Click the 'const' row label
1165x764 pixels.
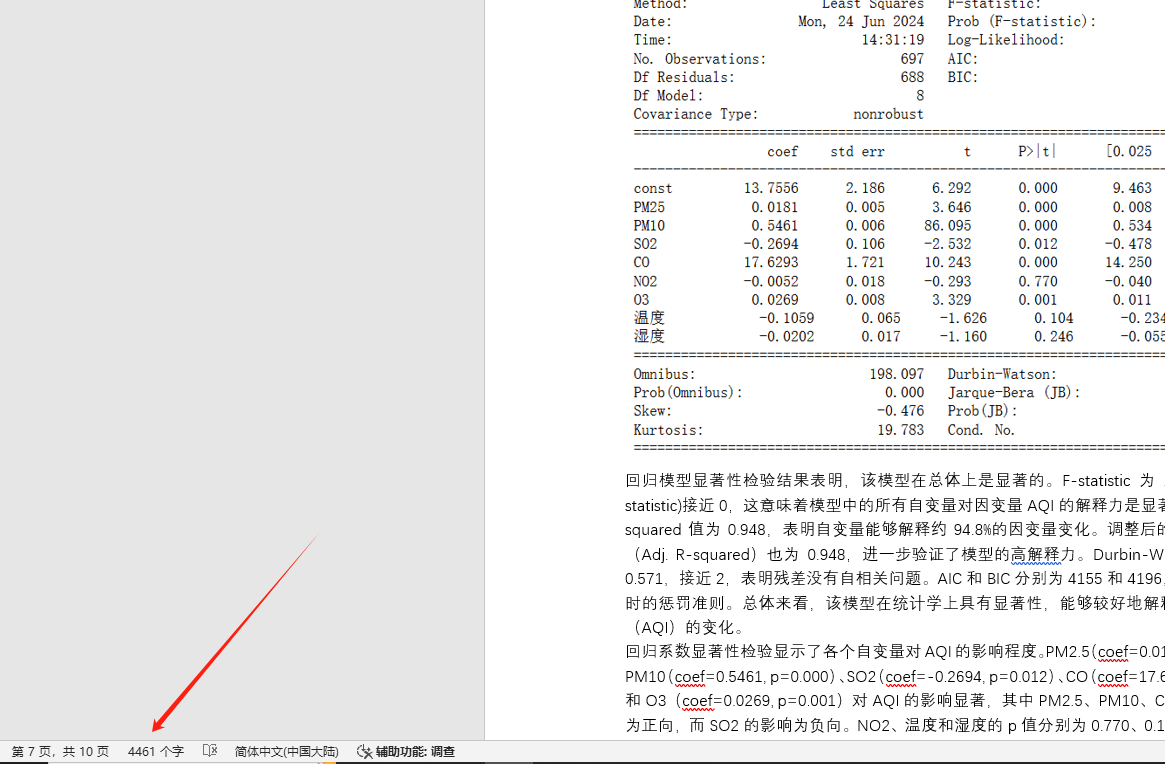[652, 189]
